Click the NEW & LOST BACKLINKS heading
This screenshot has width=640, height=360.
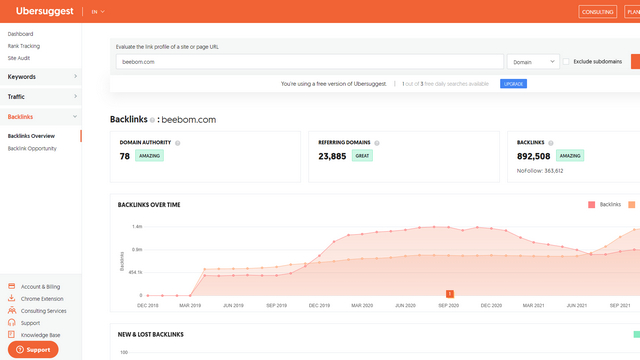tap(151, 334)
